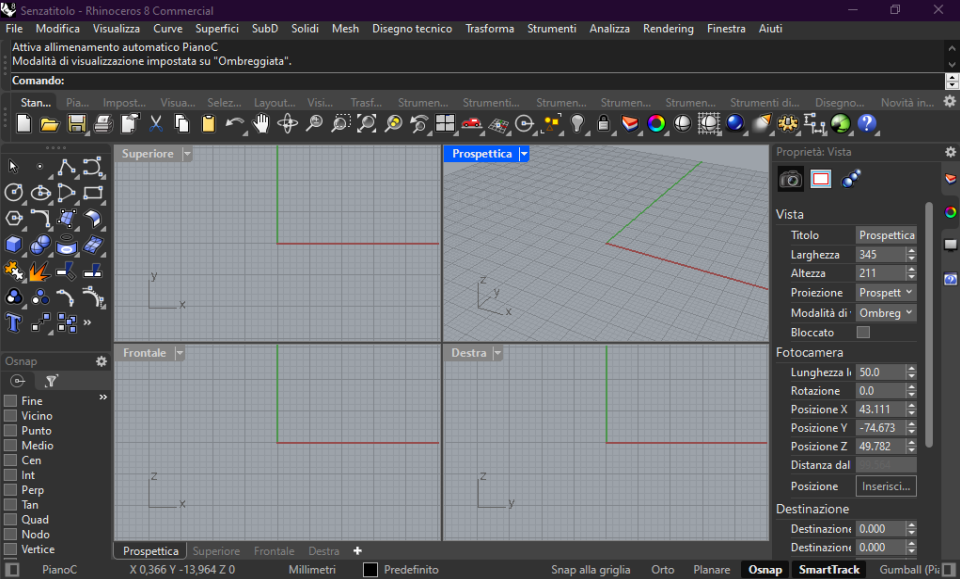Open the File menu
The height and width of the screenshot is (579, 960).
pyautogui.click(x=13, y=29)
